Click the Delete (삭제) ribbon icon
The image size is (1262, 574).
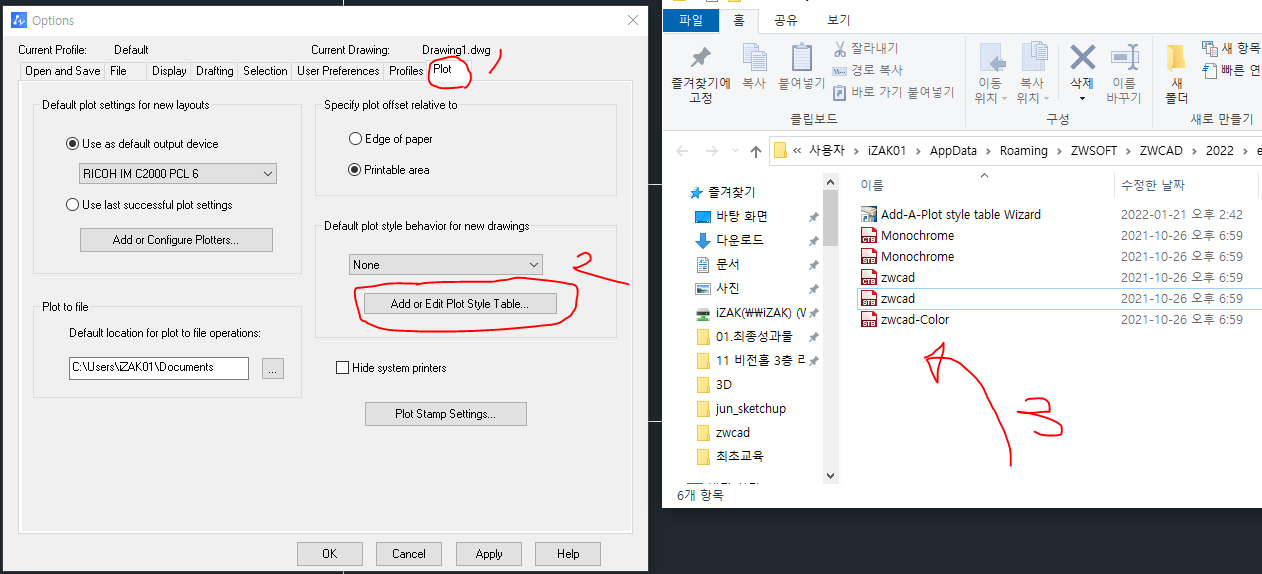click(1082, 56)
